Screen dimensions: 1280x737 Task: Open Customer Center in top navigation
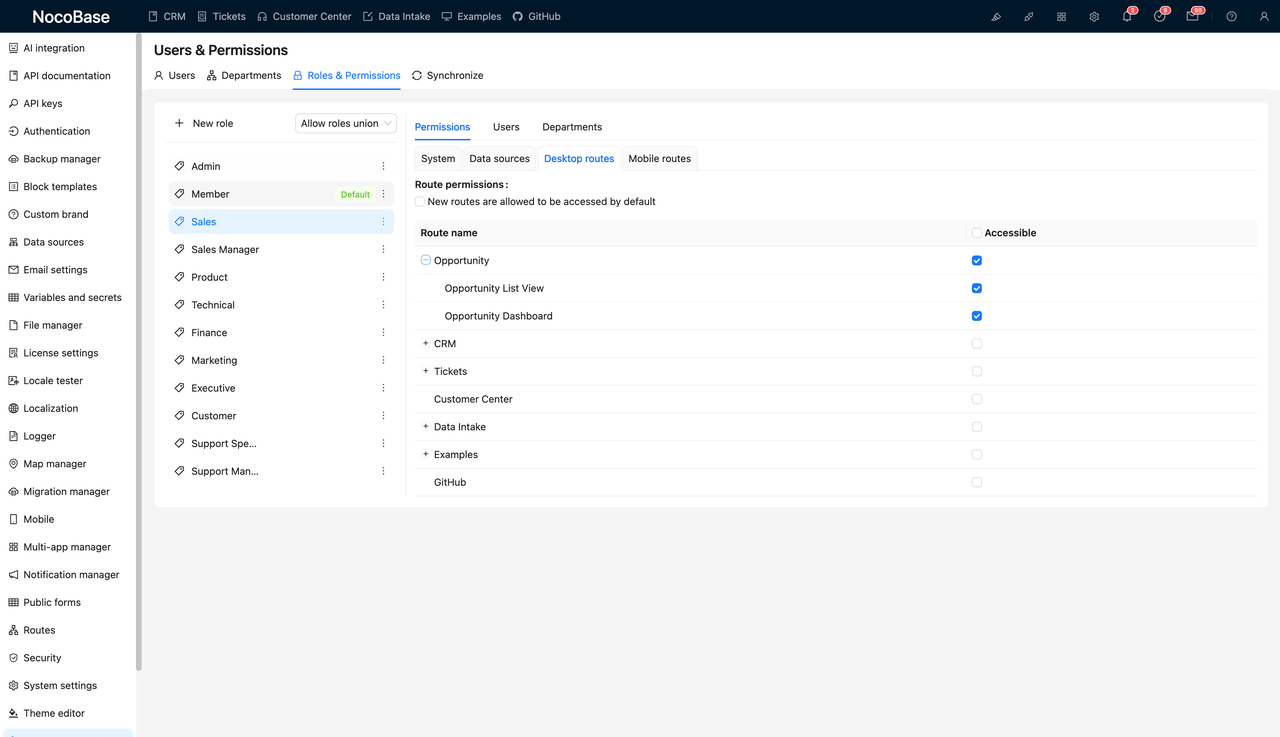coord(304,17)
